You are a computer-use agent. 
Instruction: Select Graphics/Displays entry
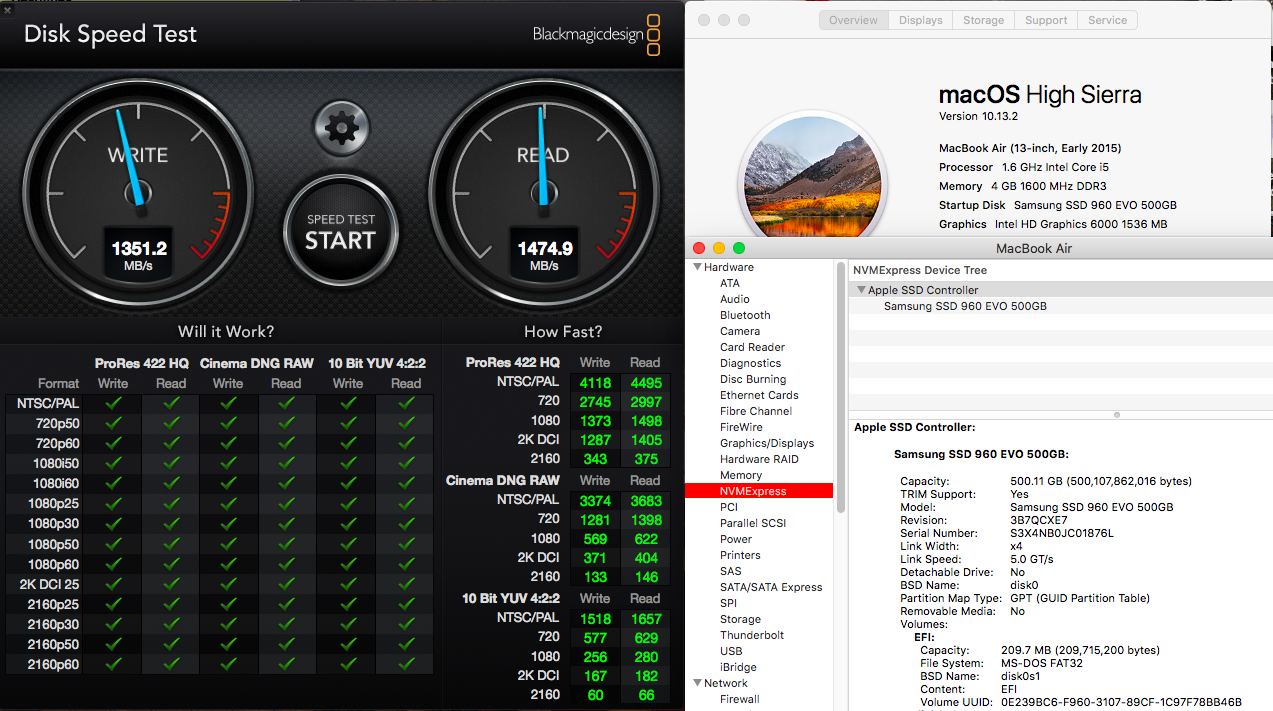coord(767,443)
